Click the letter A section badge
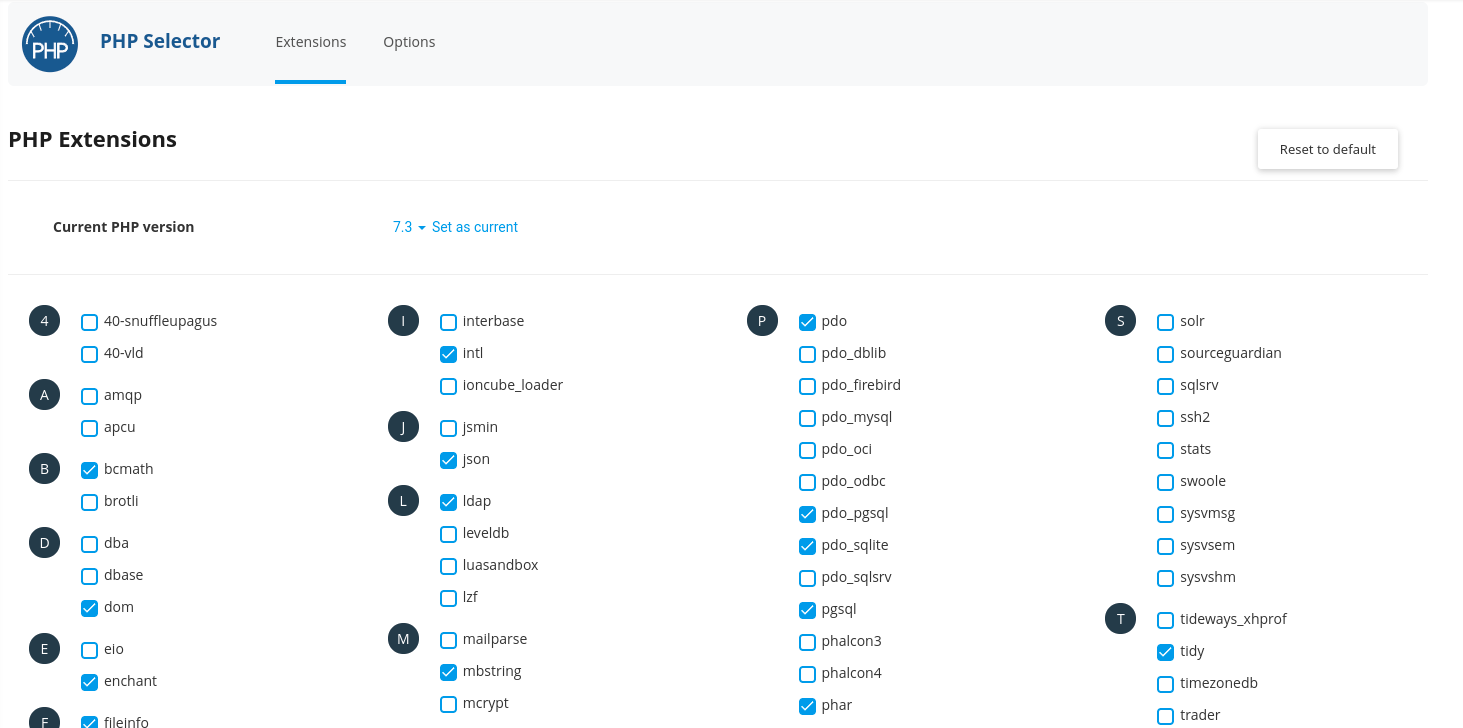 pos(44,396)
